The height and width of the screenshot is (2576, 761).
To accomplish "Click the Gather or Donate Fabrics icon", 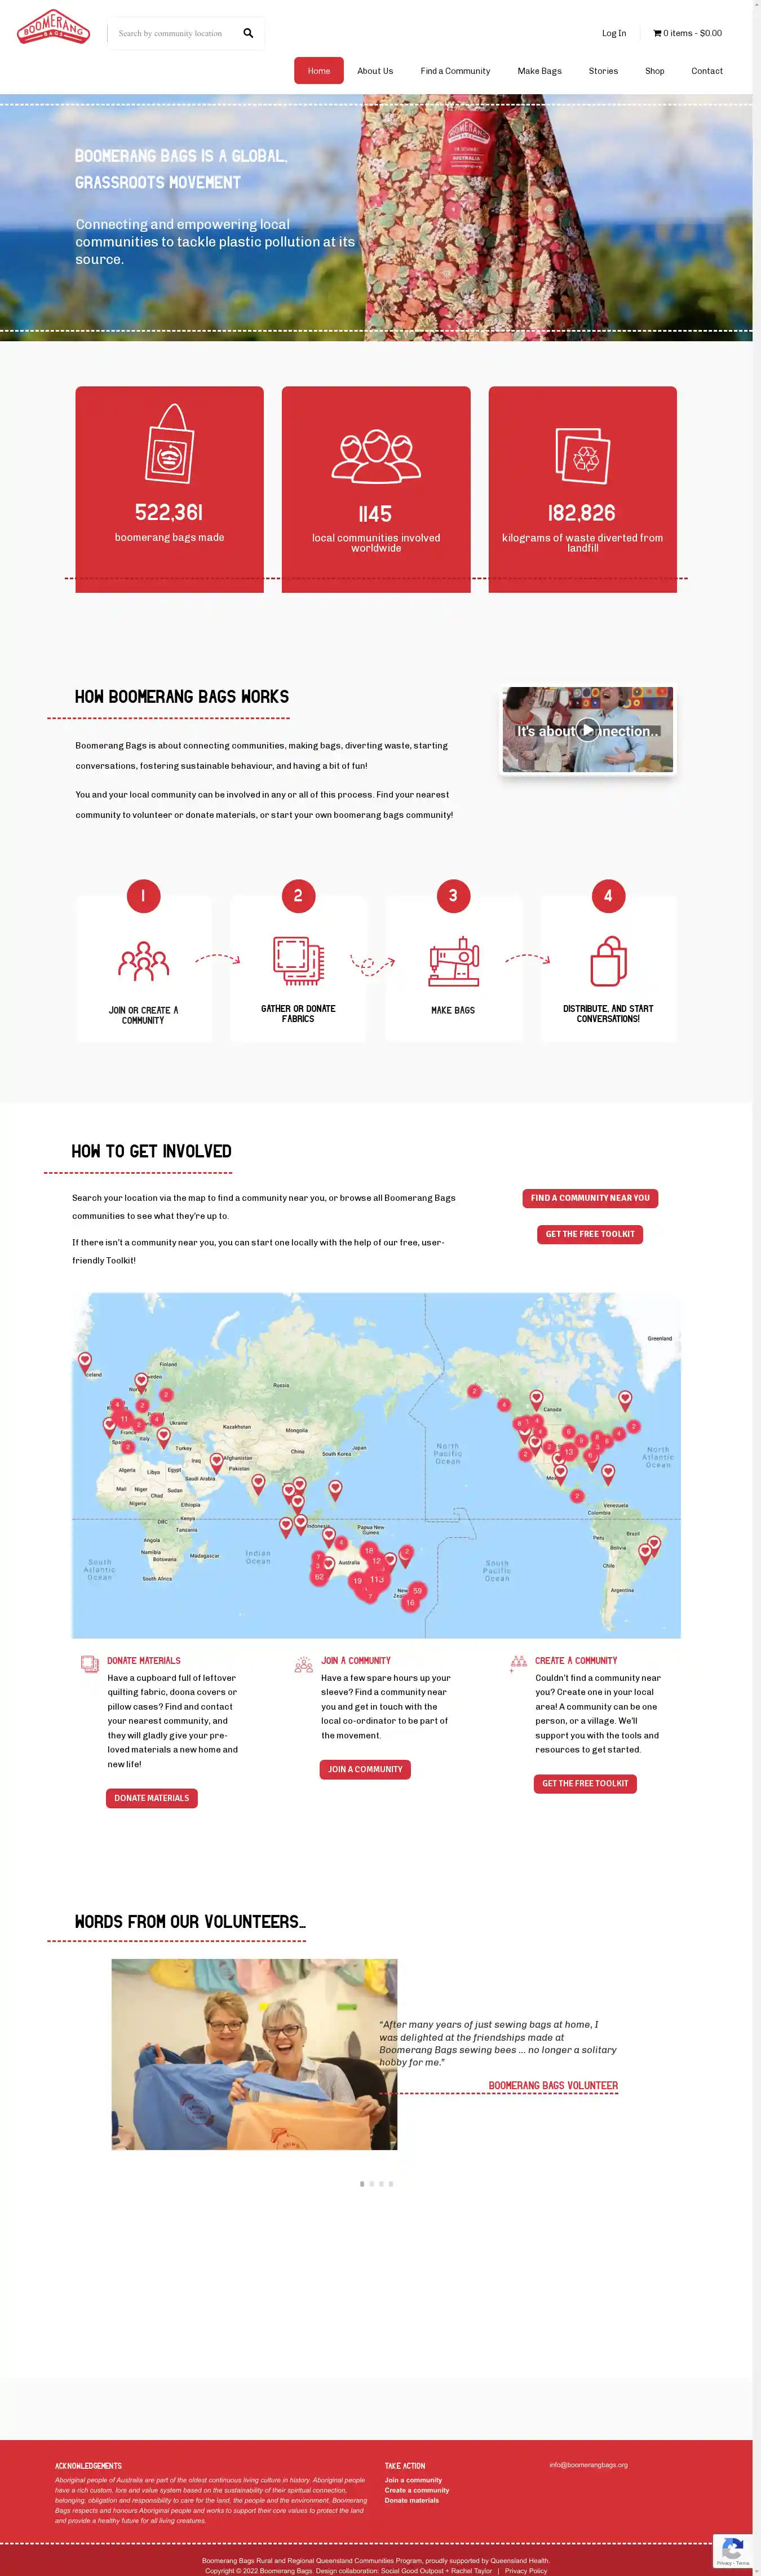I will coord(298,961).
